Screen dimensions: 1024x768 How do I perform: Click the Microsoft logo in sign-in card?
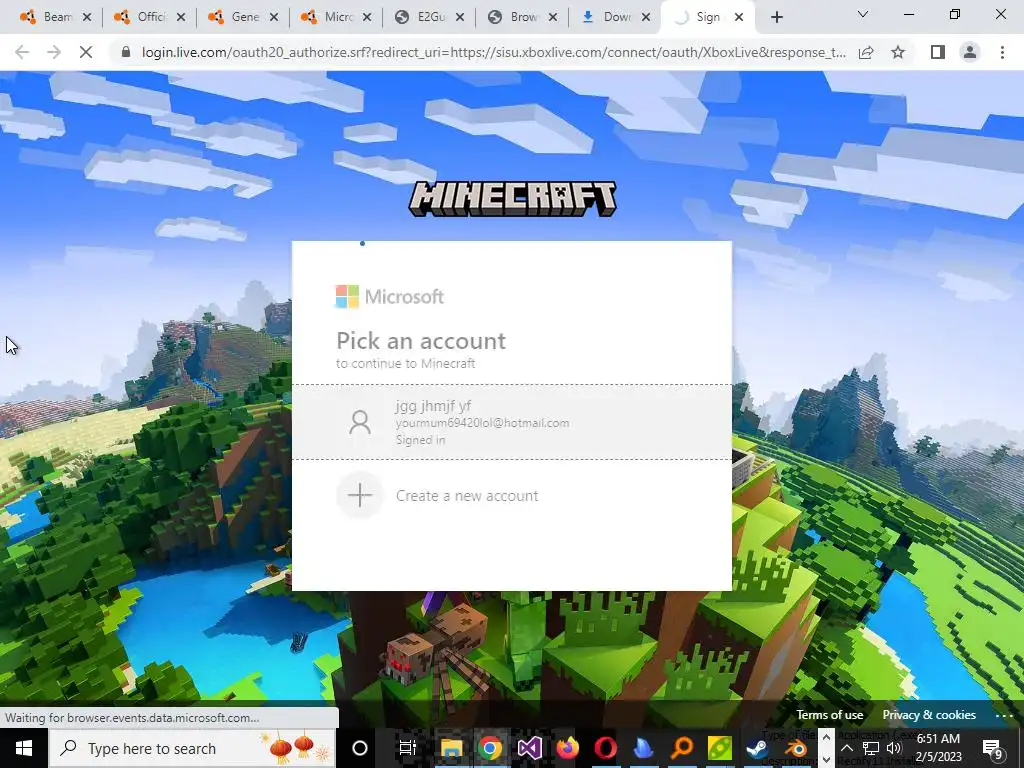click(390, 296)
